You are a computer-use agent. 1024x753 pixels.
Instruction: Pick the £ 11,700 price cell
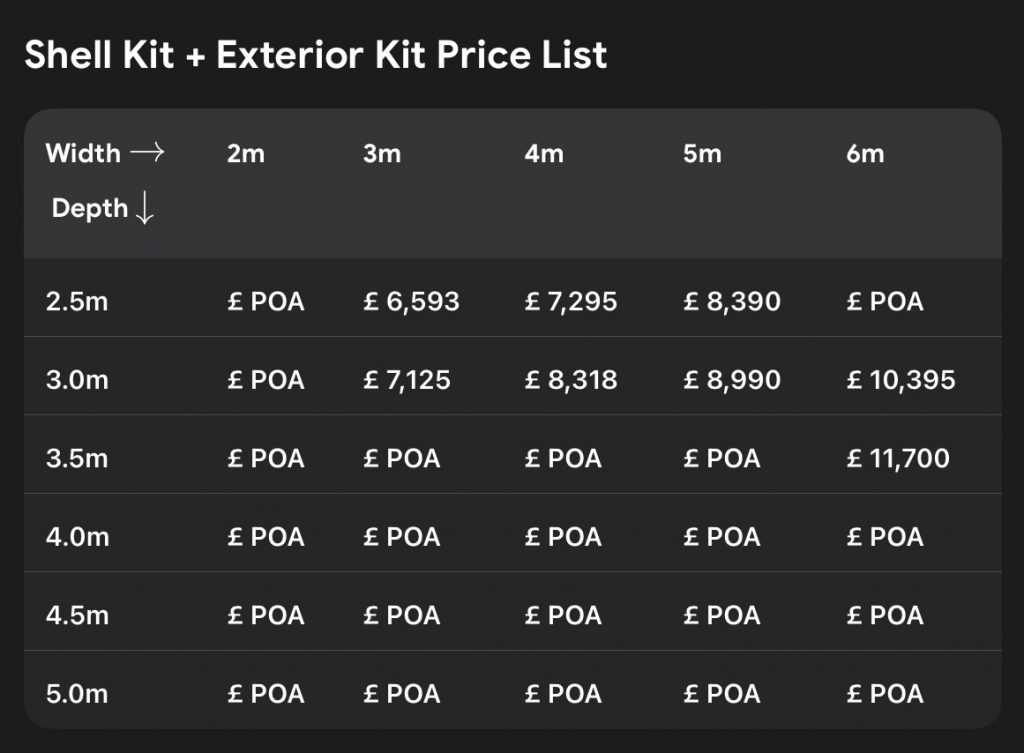click(x=898, y=458)
